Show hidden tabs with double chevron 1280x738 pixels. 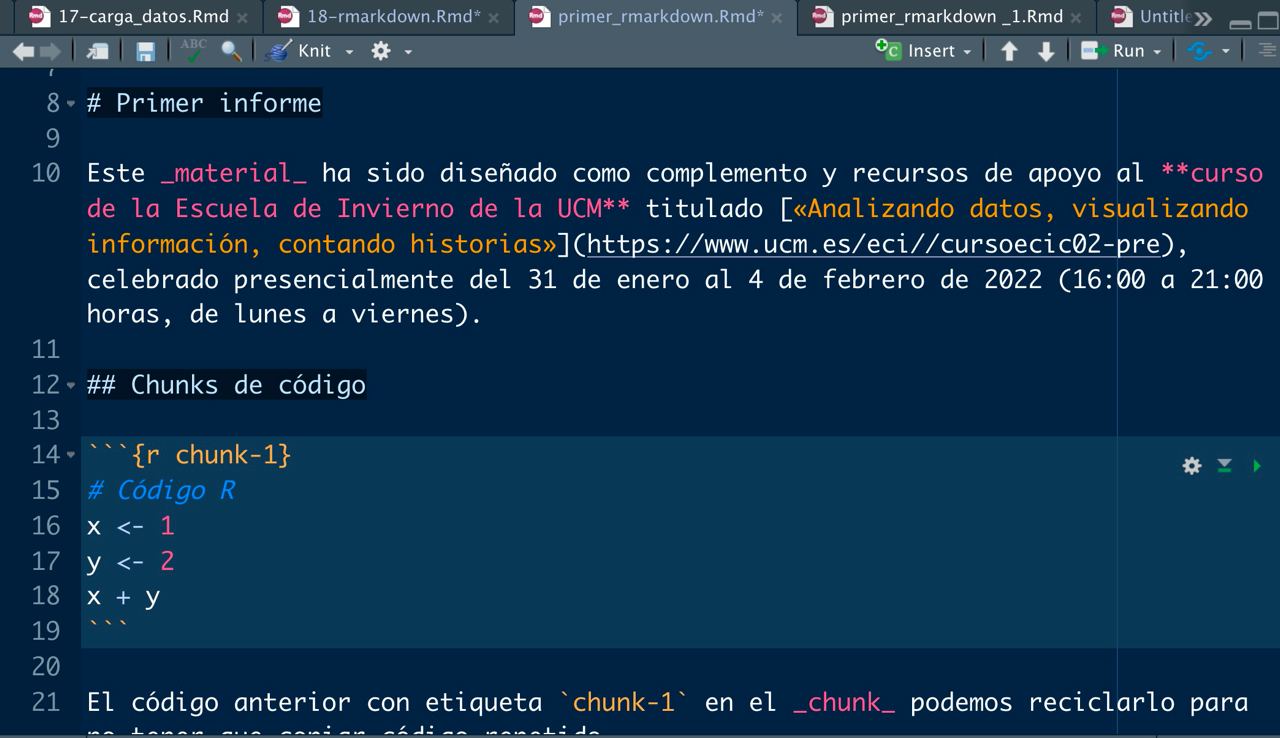pos(1203,18)
